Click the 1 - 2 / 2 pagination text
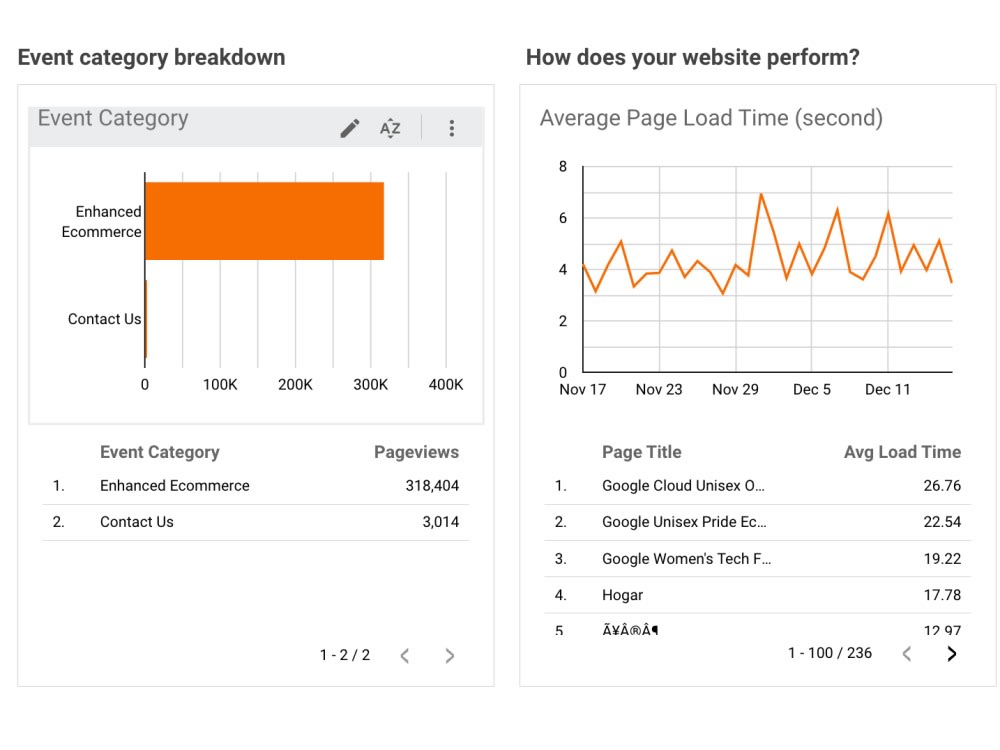Viewport: 1000px width, 750px height. coord(345,656)
